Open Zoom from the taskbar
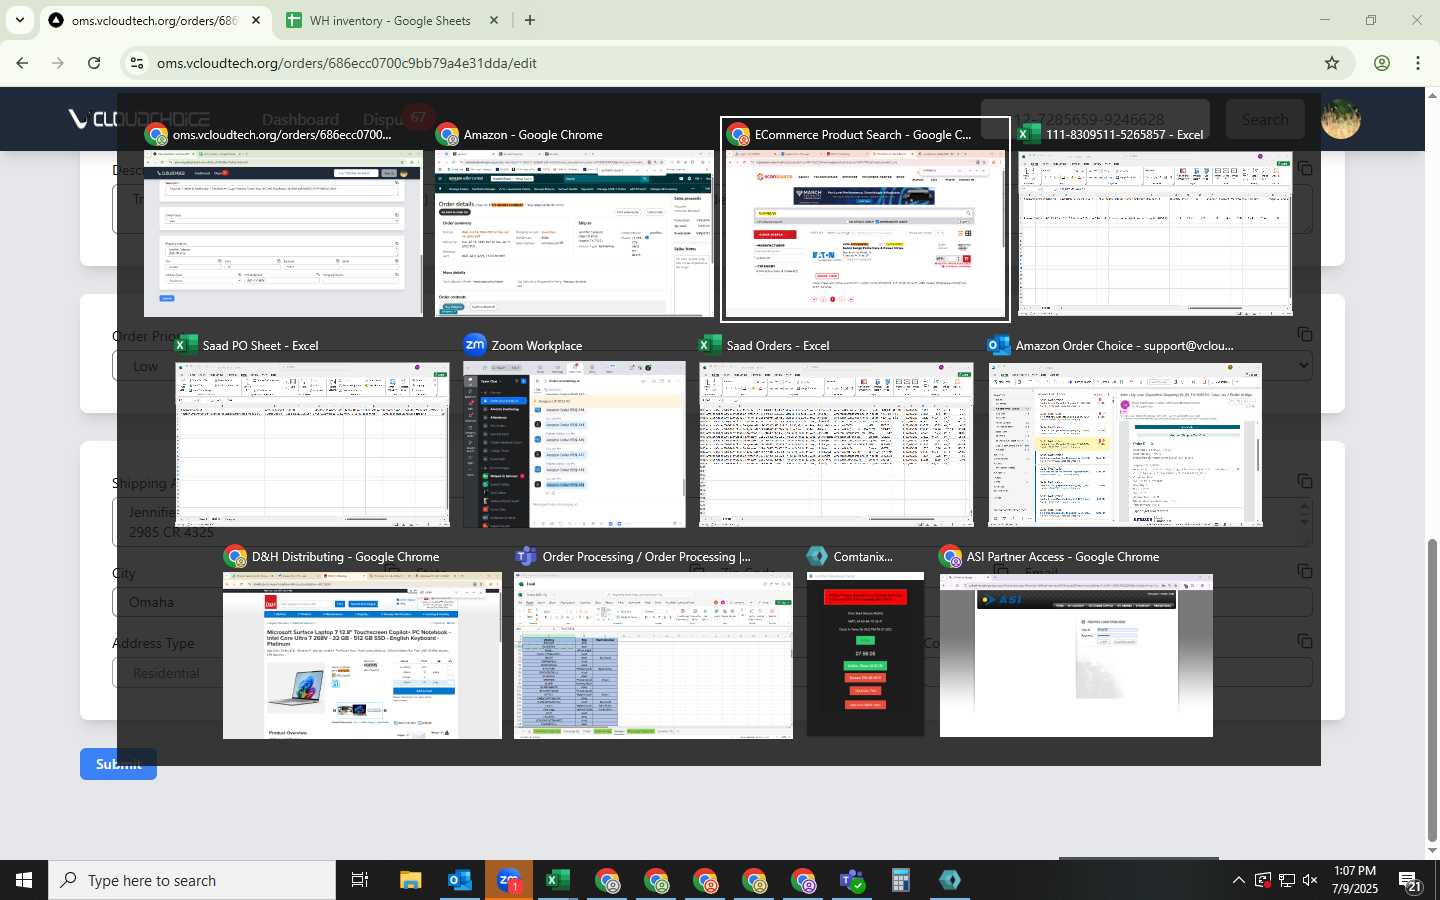 point(508,880)
